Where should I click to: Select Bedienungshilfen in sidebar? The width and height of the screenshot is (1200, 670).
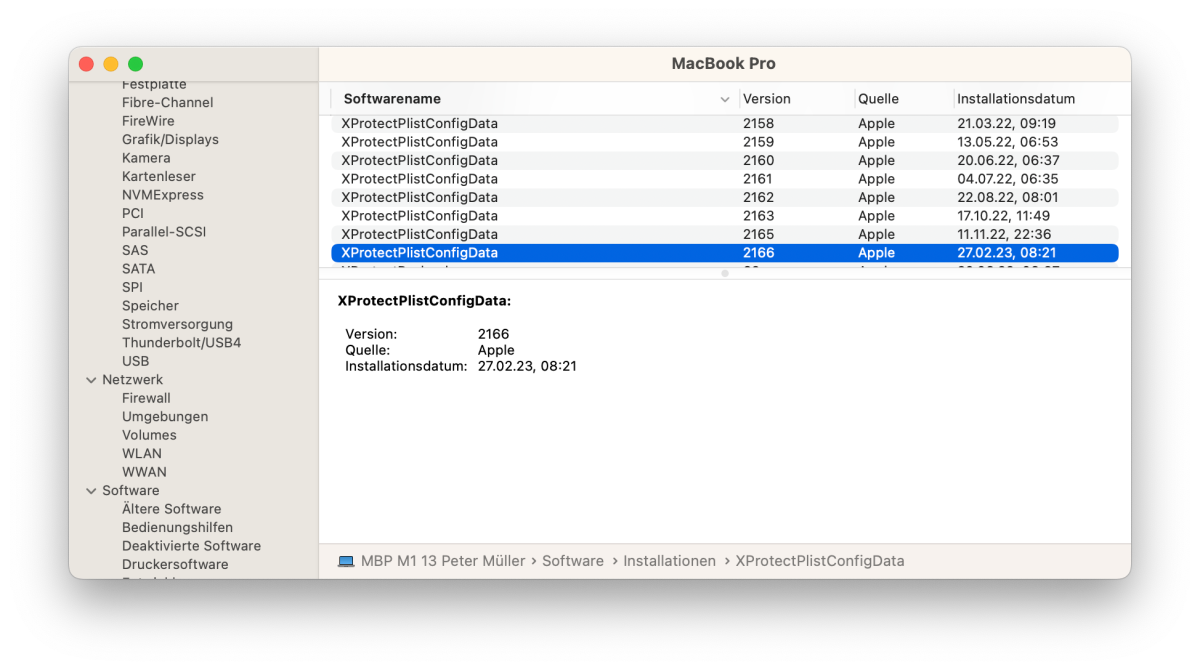coord(177,528)
